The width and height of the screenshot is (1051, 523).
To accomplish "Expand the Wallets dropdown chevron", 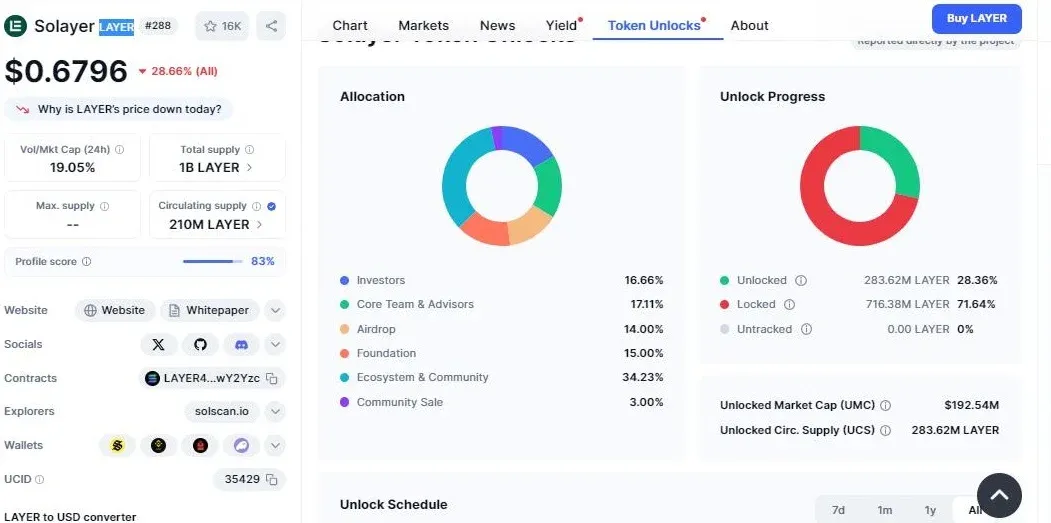I will point(275,445).
